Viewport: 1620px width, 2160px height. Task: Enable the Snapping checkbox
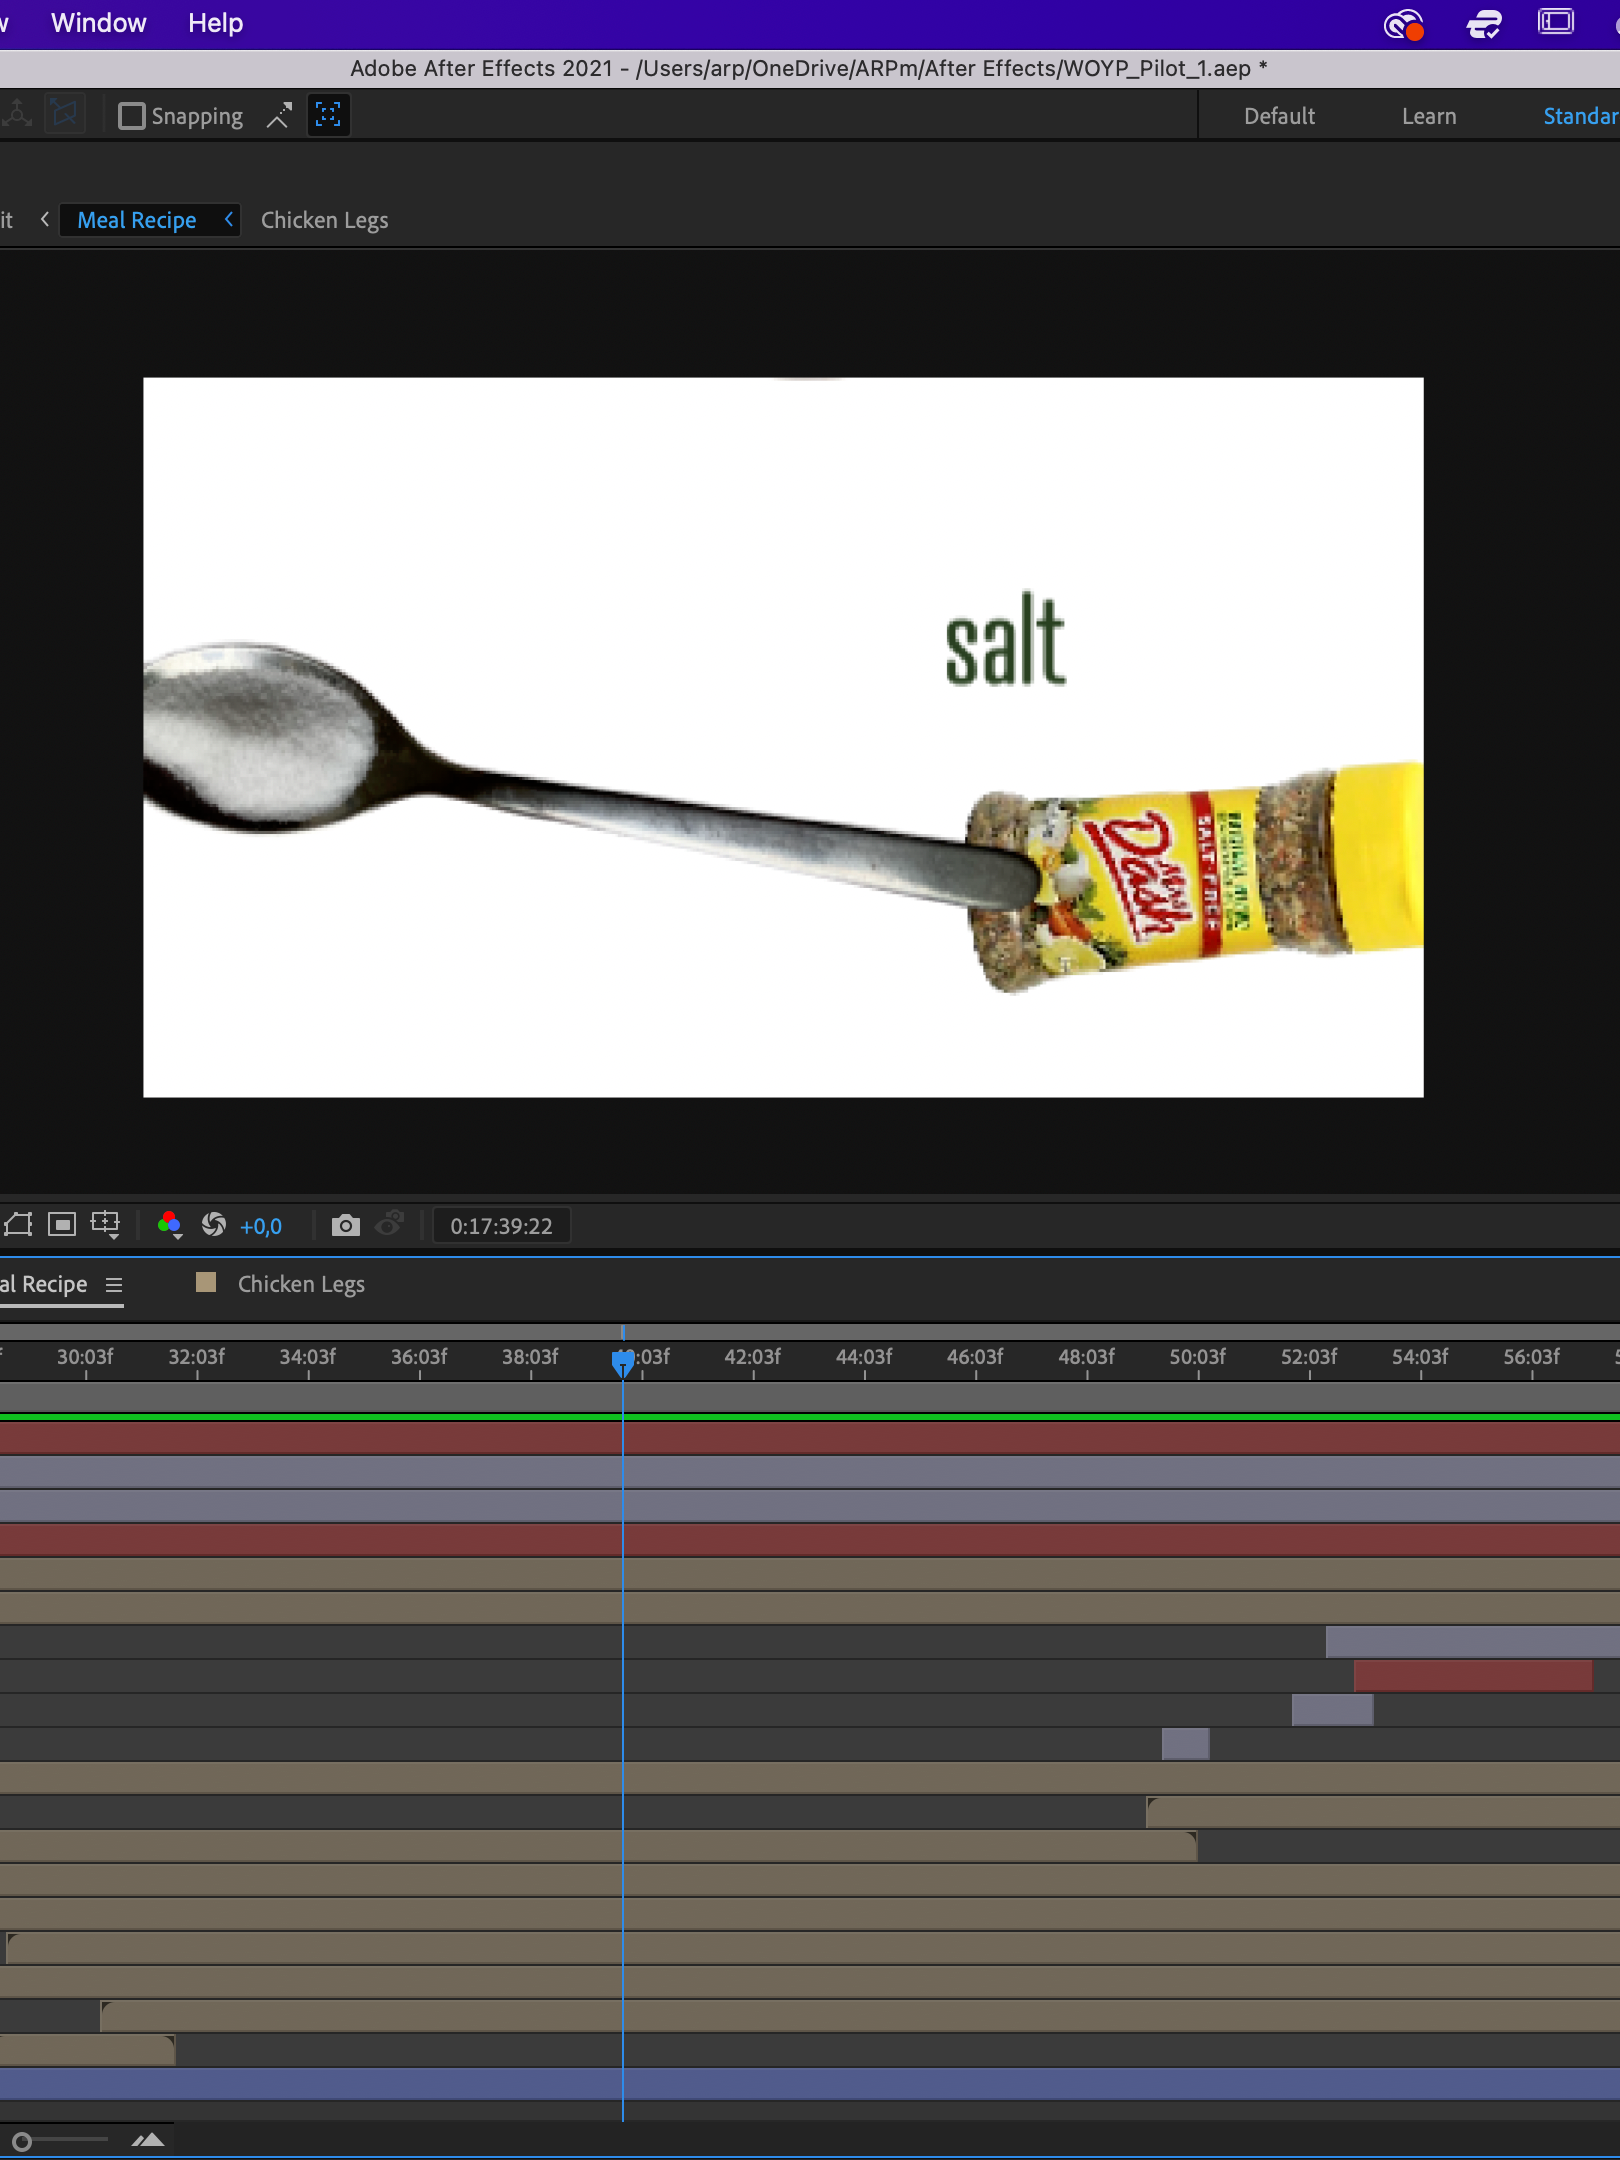coord(132,116)
